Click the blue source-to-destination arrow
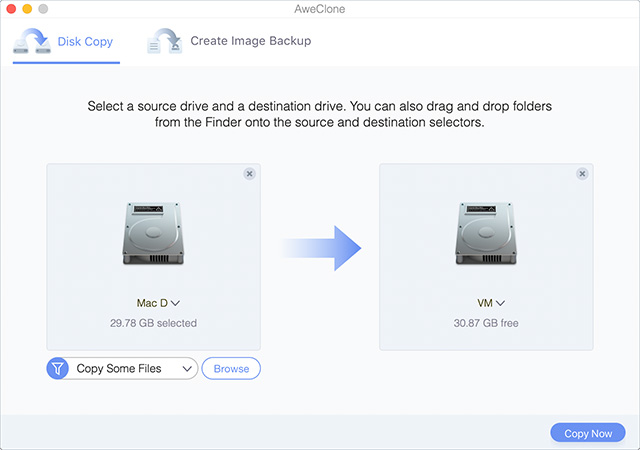The width and height of the screenshot is (640, 450). [322, 248]
